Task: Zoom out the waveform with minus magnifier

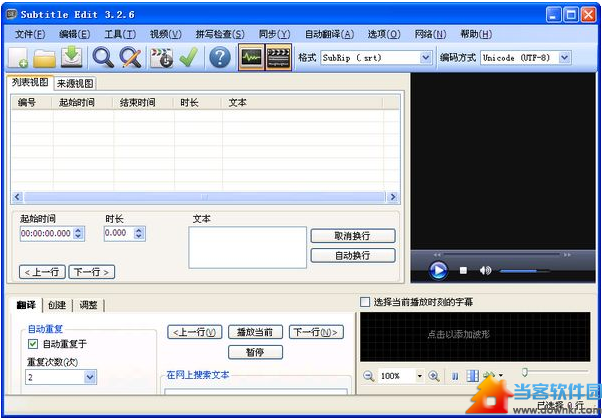Action: coord(368,375)
